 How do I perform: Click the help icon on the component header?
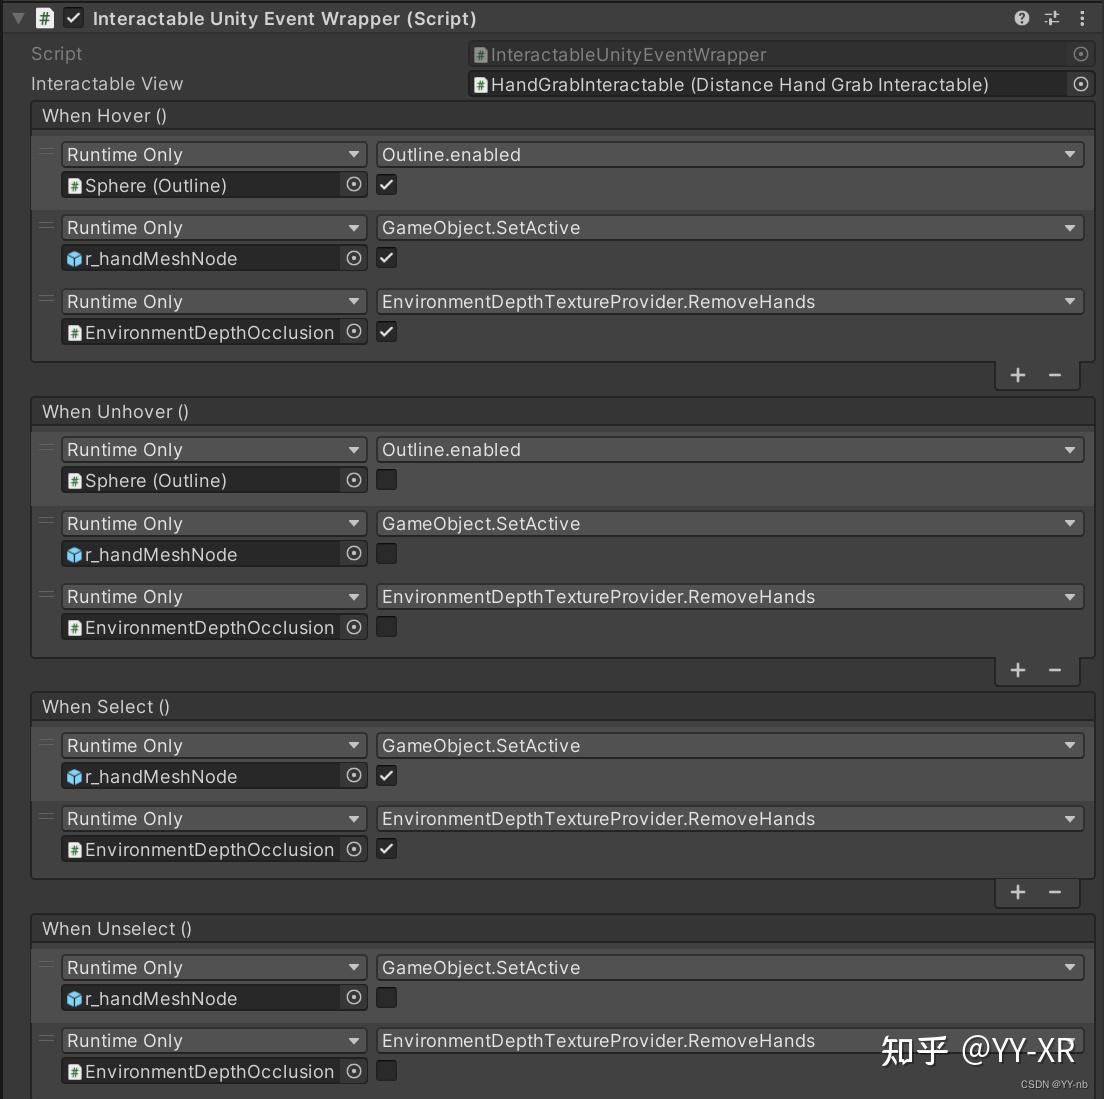pyautogui.click(x=1020, y=18)
